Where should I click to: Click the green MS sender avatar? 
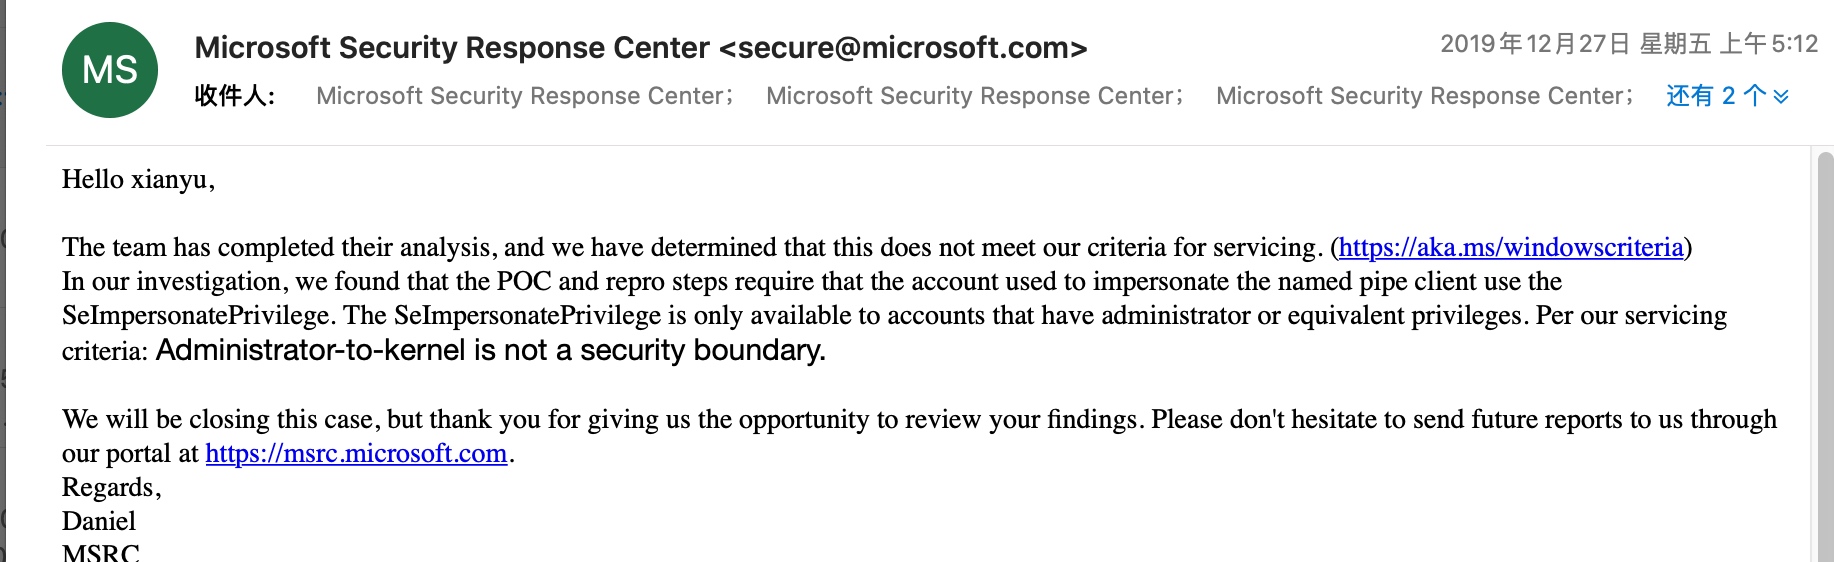click(110, 70)
